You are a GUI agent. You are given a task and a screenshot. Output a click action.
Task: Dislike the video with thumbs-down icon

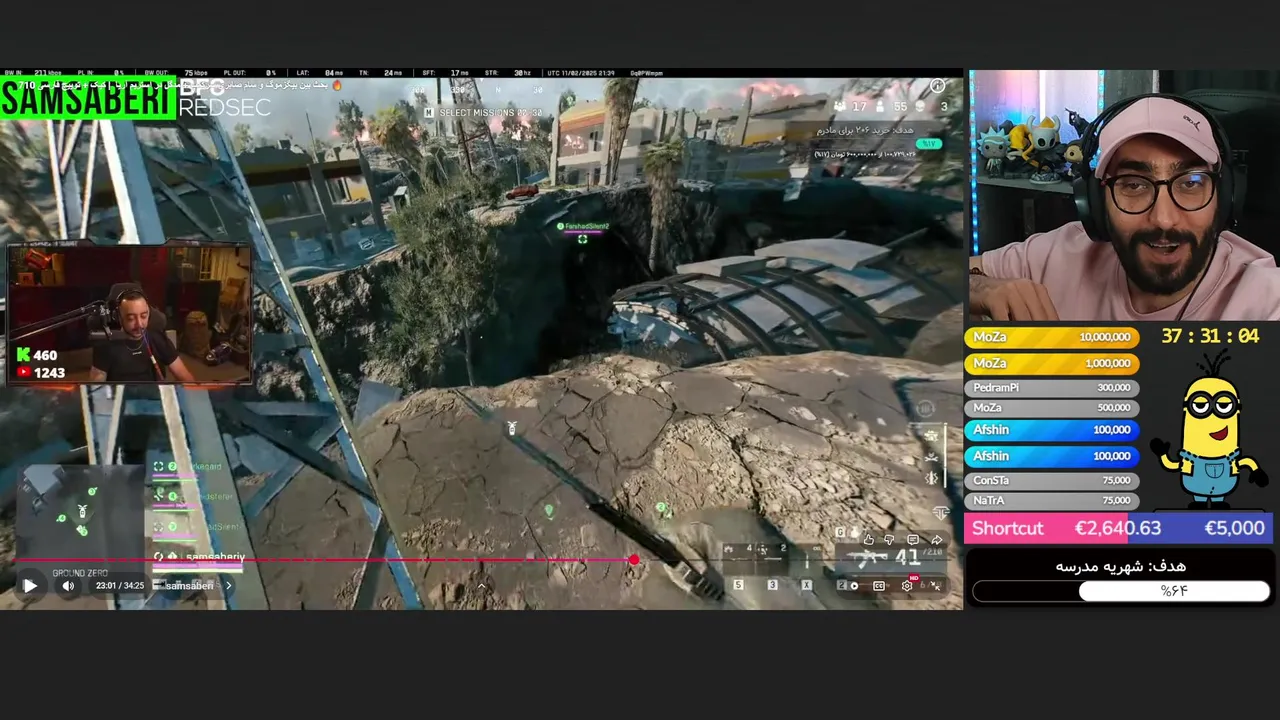click(890, 540)
